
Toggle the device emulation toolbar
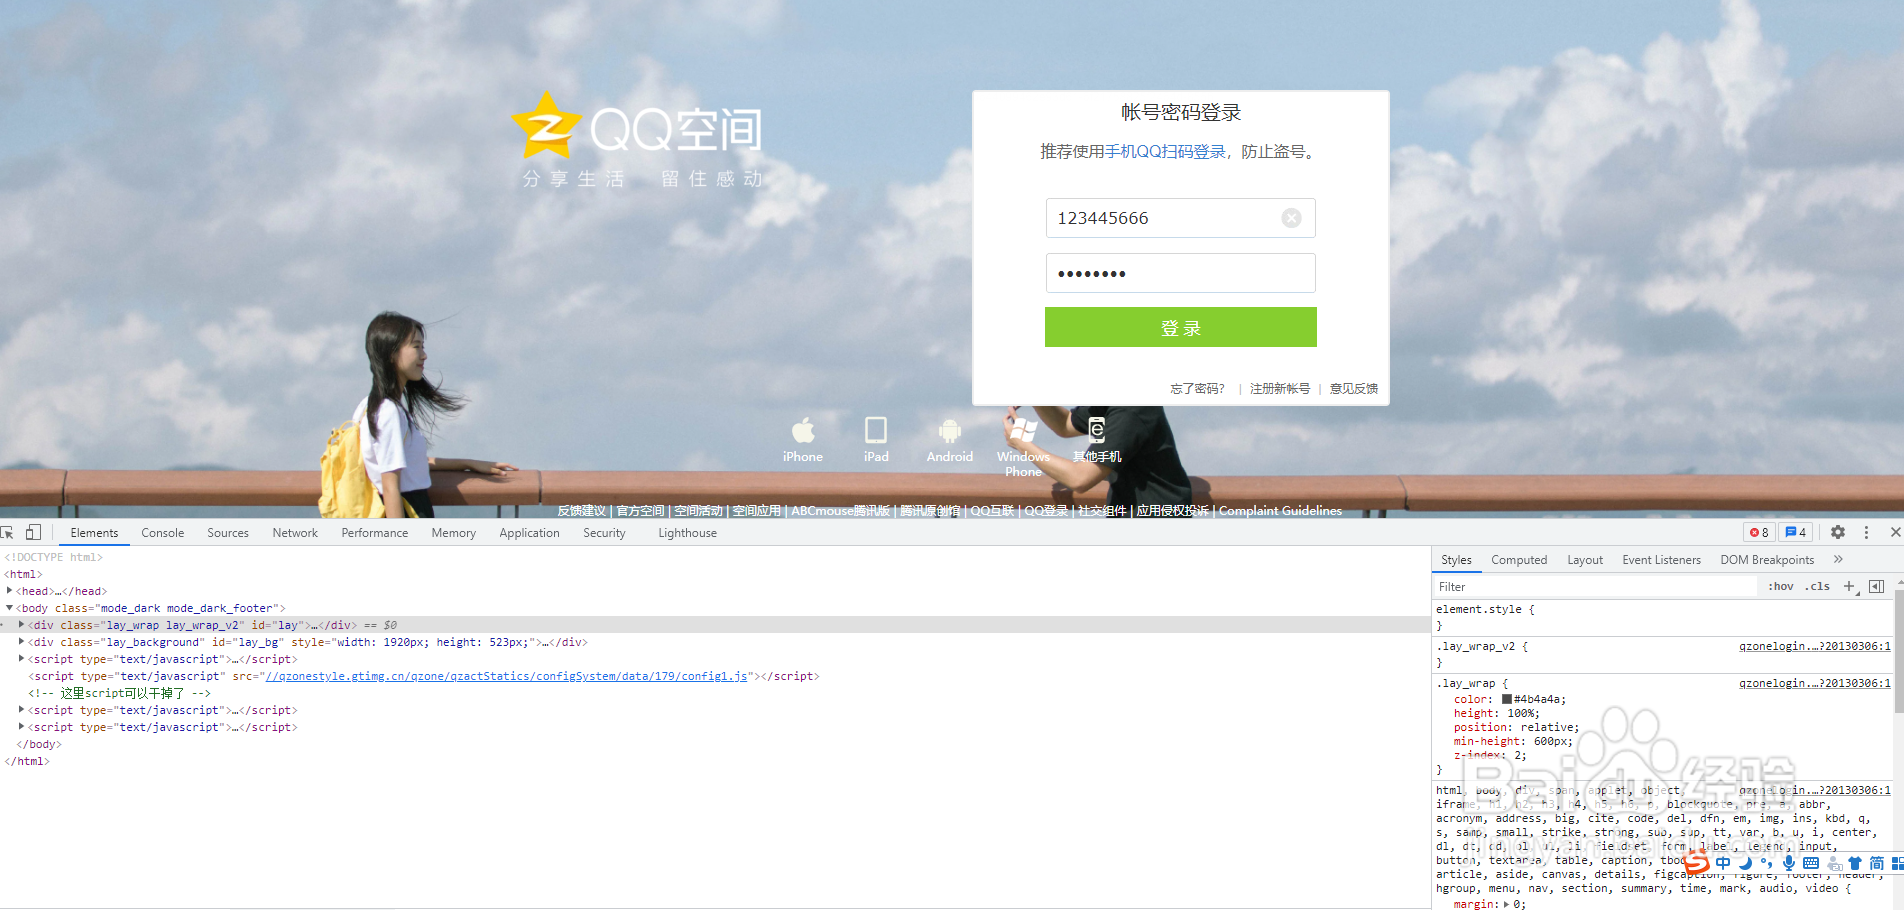[x=33, y=532]
